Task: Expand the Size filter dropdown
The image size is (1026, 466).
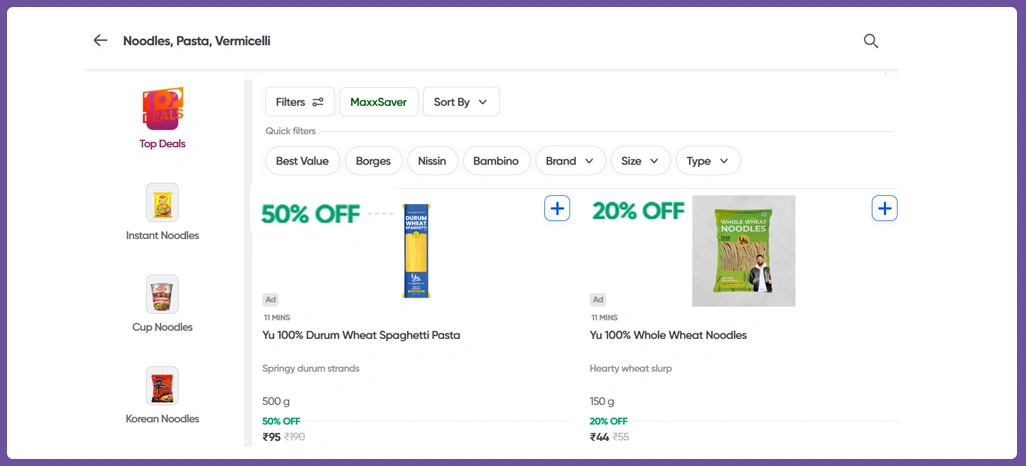Action: (x=640, y=161)
